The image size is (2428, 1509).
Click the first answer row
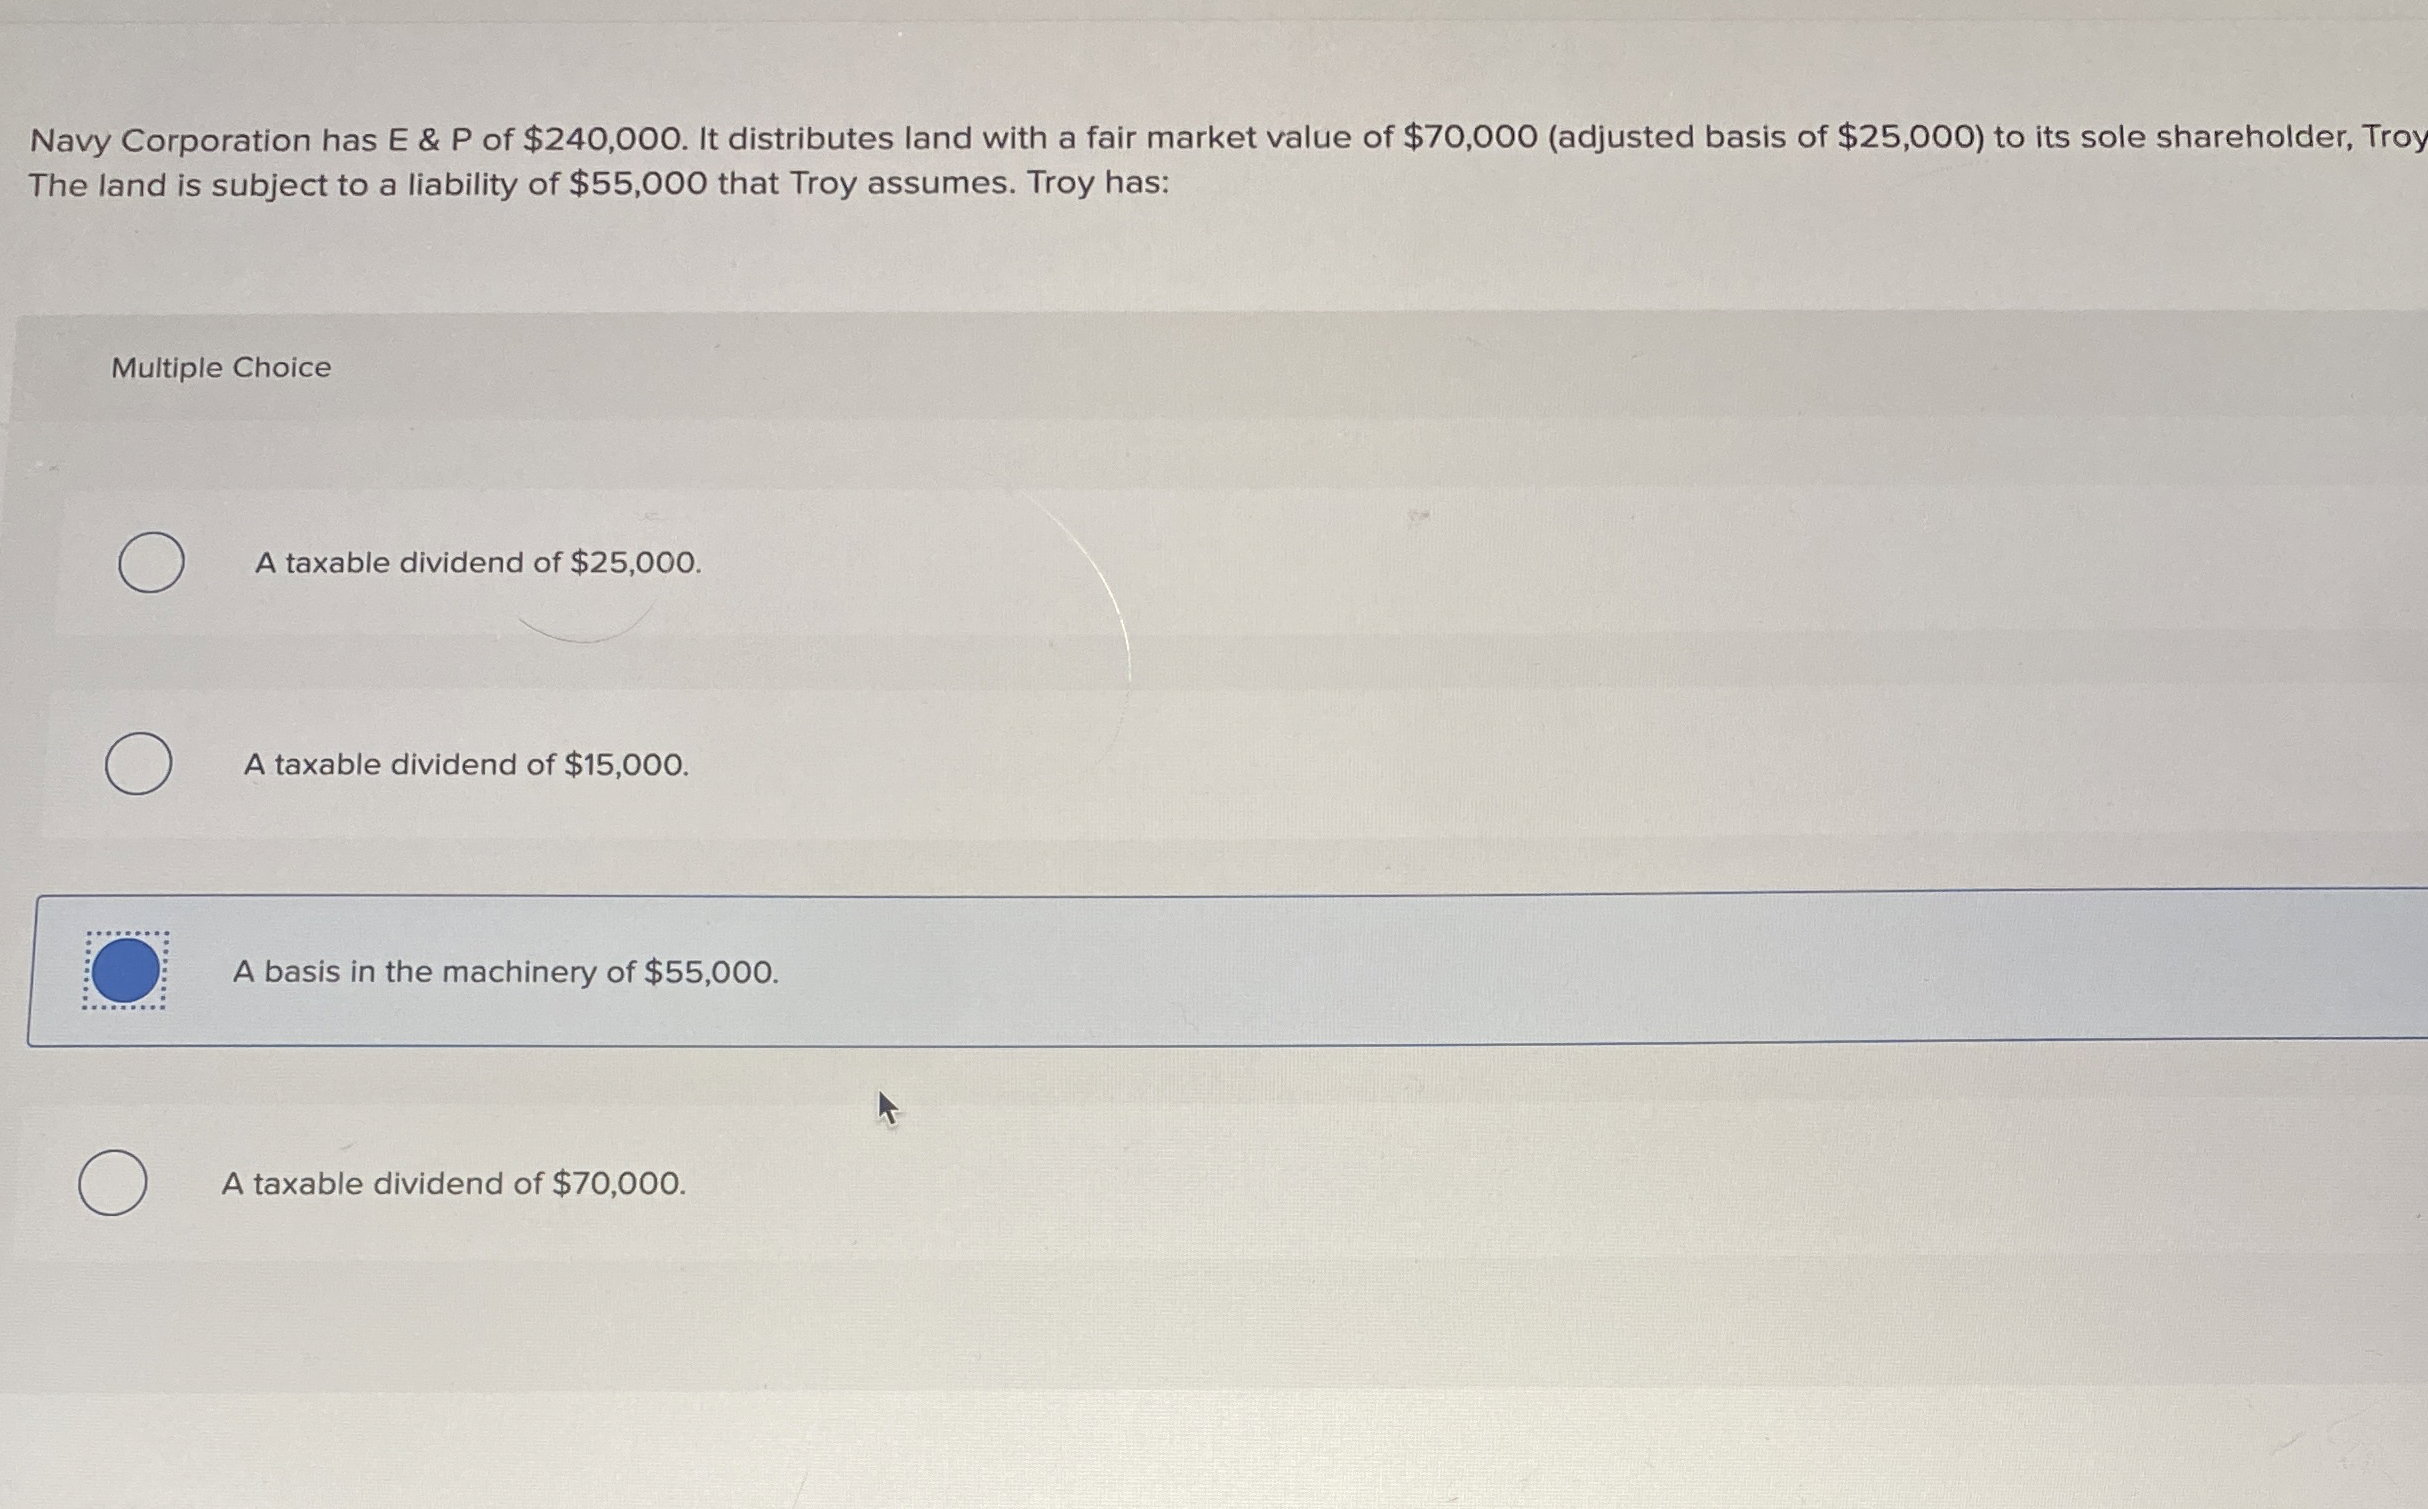coord(1200,563)
